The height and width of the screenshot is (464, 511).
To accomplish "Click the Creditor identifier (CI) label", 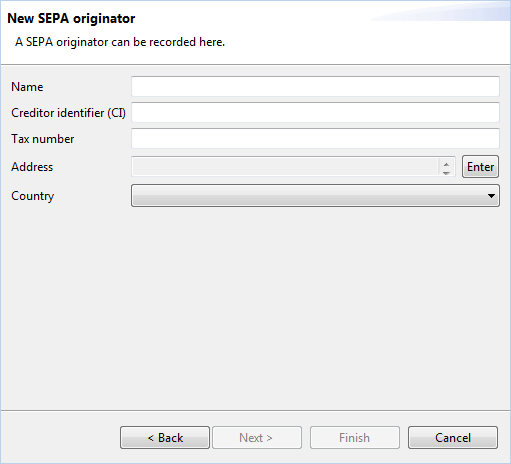I will [x=68, y=113].
